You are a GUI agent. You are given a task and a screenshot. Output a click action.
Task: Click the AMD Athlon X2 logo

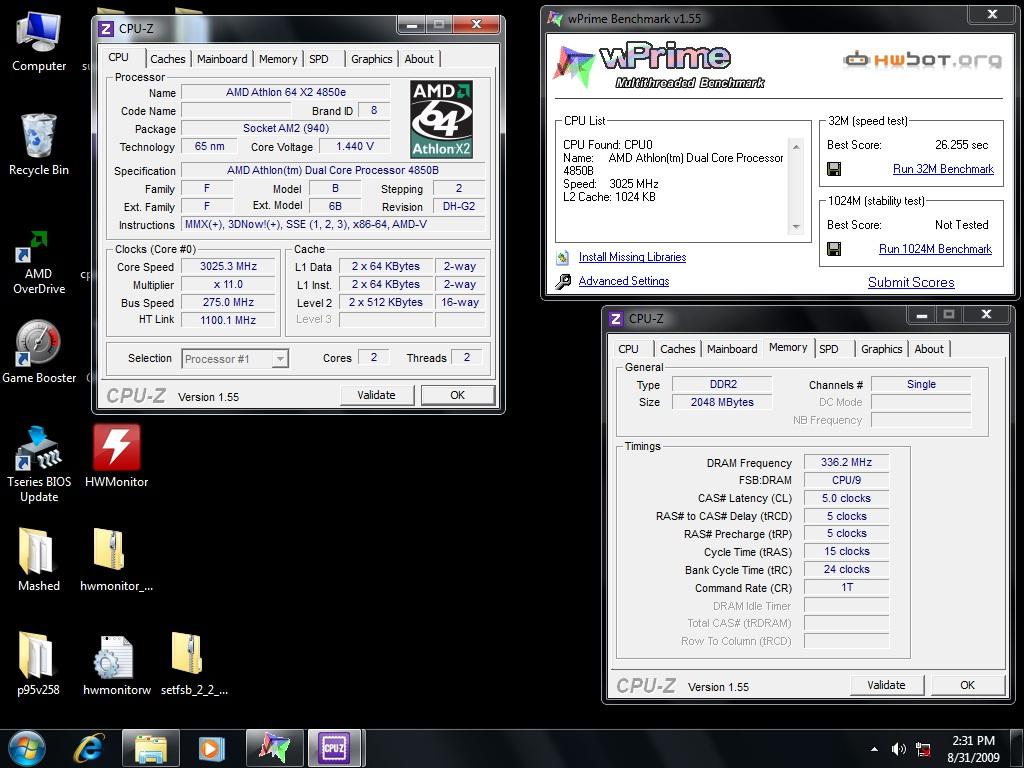[x=441, y=119]
